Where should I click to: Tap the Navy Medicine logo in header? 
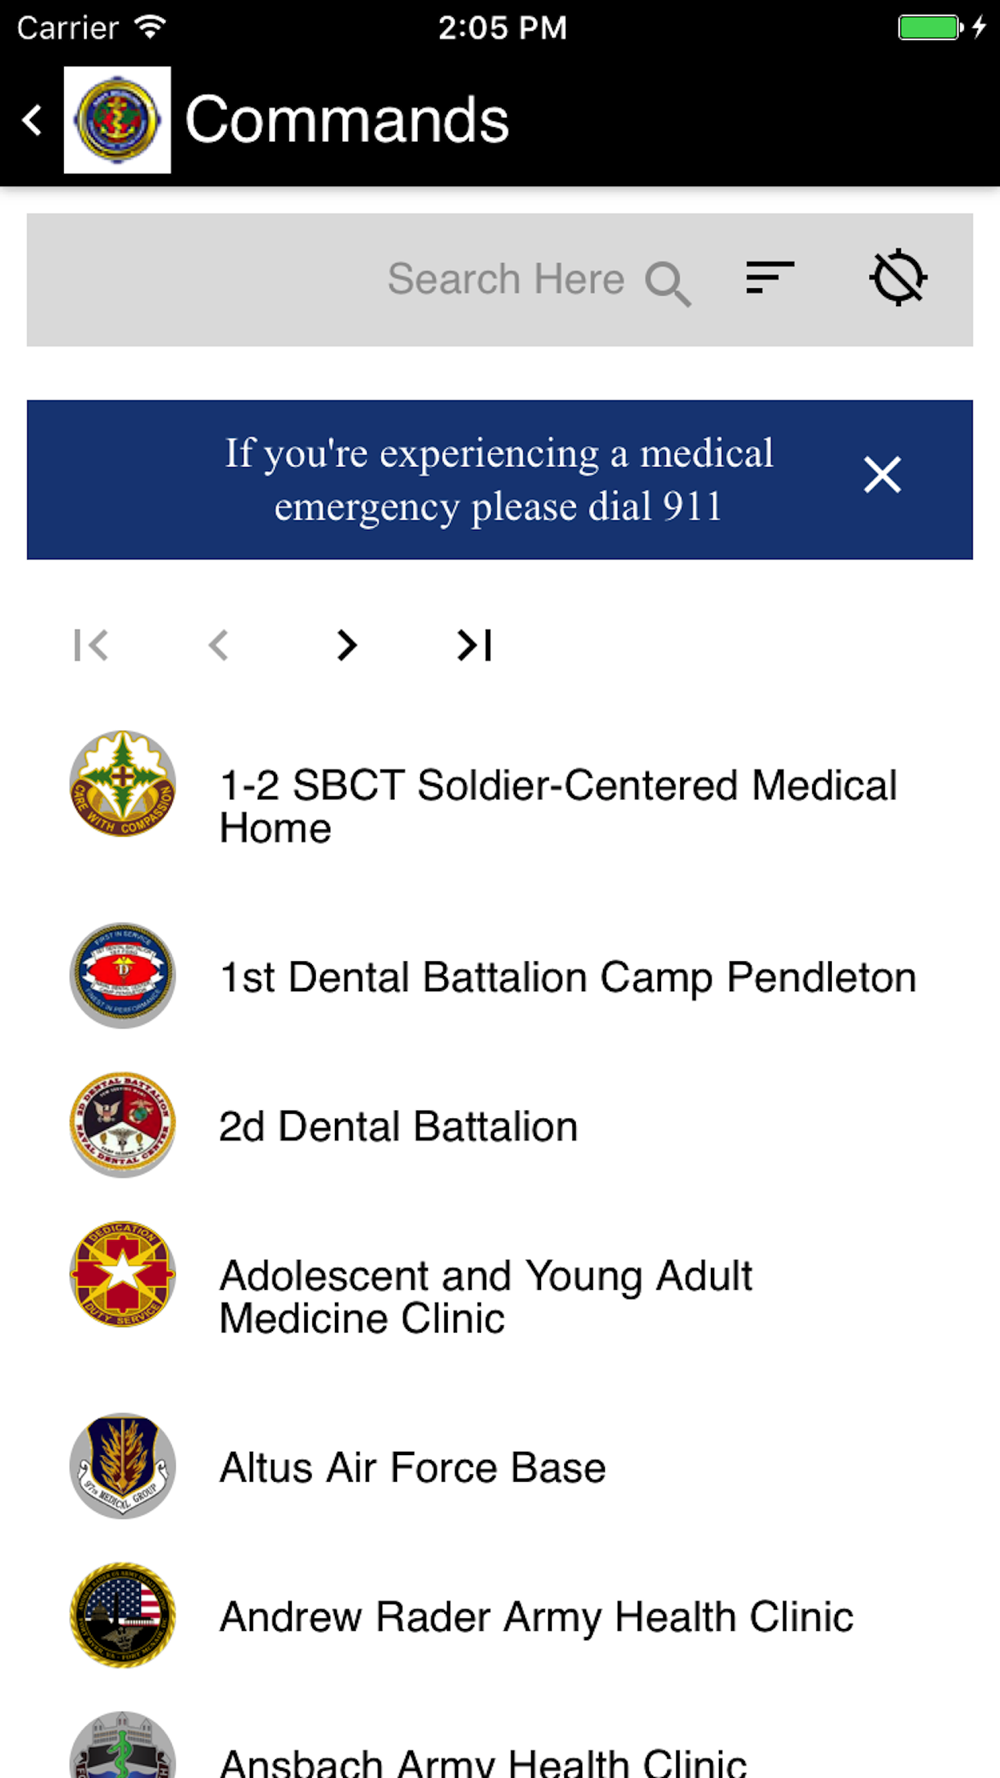[117, 120]
